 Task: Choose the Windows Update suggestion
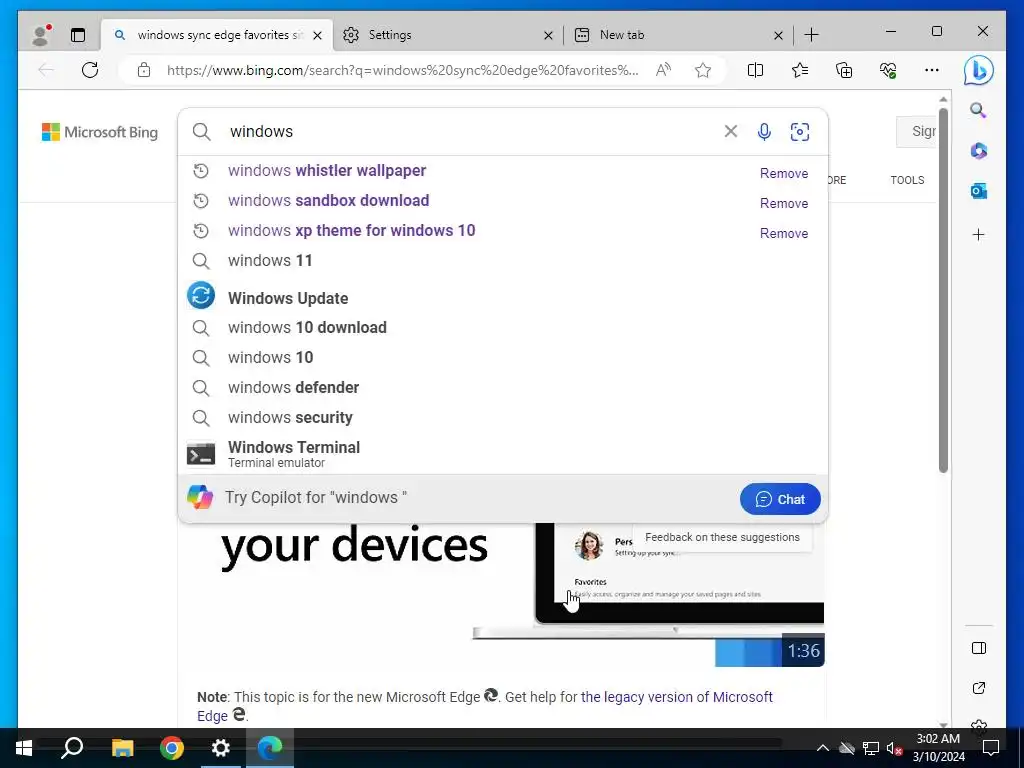(503, 298)
